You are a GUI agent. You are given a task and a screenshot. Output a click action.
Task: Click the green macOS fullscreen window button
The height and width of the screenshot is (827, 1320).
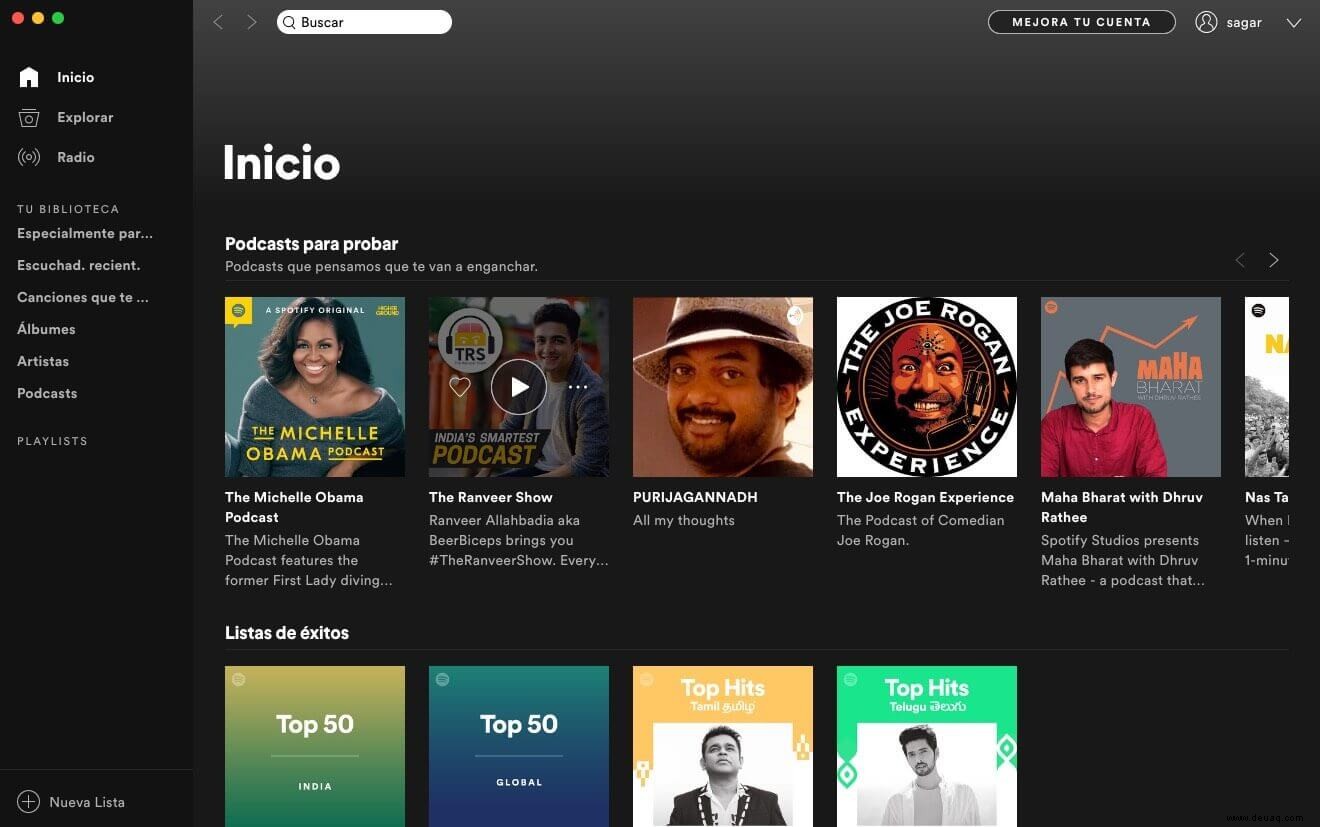point(58,18)
